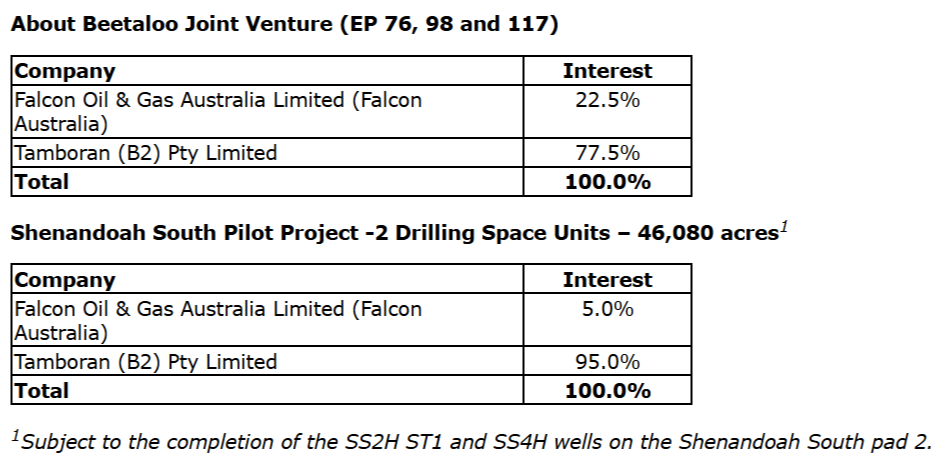
Task: Click the footnote about SS2H ST1 wells
Action: pos(475,441)
